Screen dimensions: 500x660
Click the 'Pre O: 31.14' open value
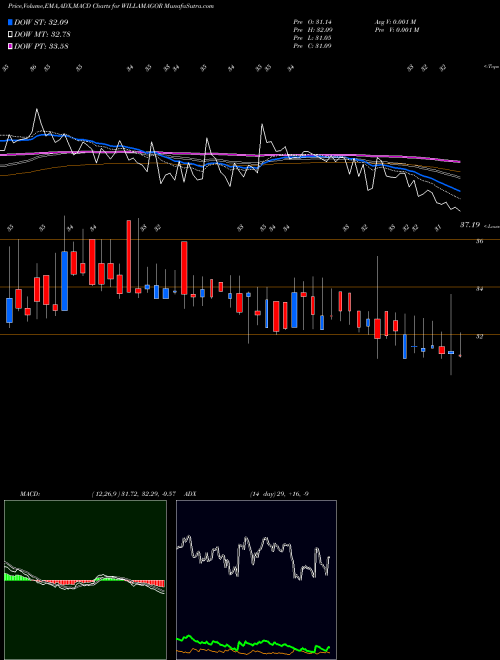tap(313, 22)
